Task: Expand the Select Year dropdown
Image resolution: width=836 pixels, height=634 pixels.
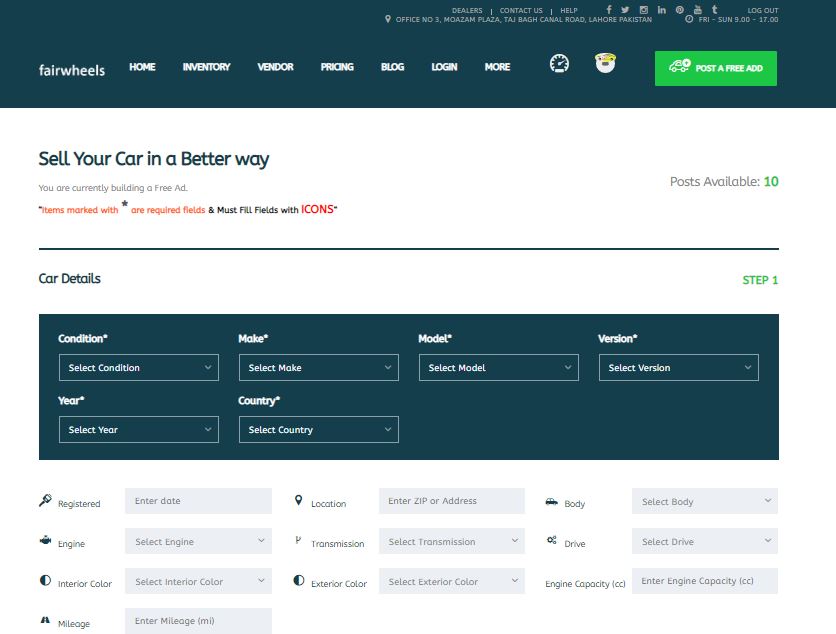Action: tap(138, 430)
